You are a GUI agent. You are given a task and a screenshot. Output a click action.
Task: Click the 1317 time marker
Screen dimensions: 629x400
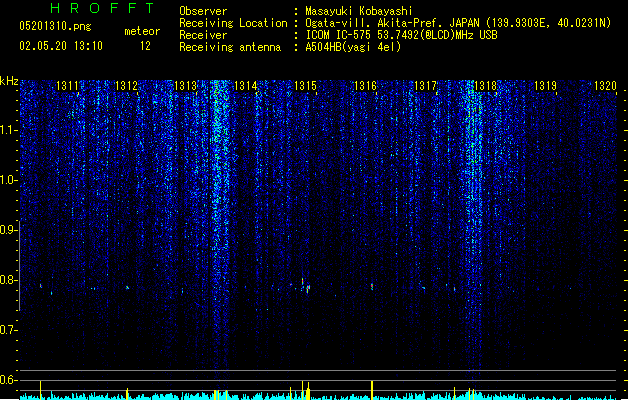coord(425,86)
